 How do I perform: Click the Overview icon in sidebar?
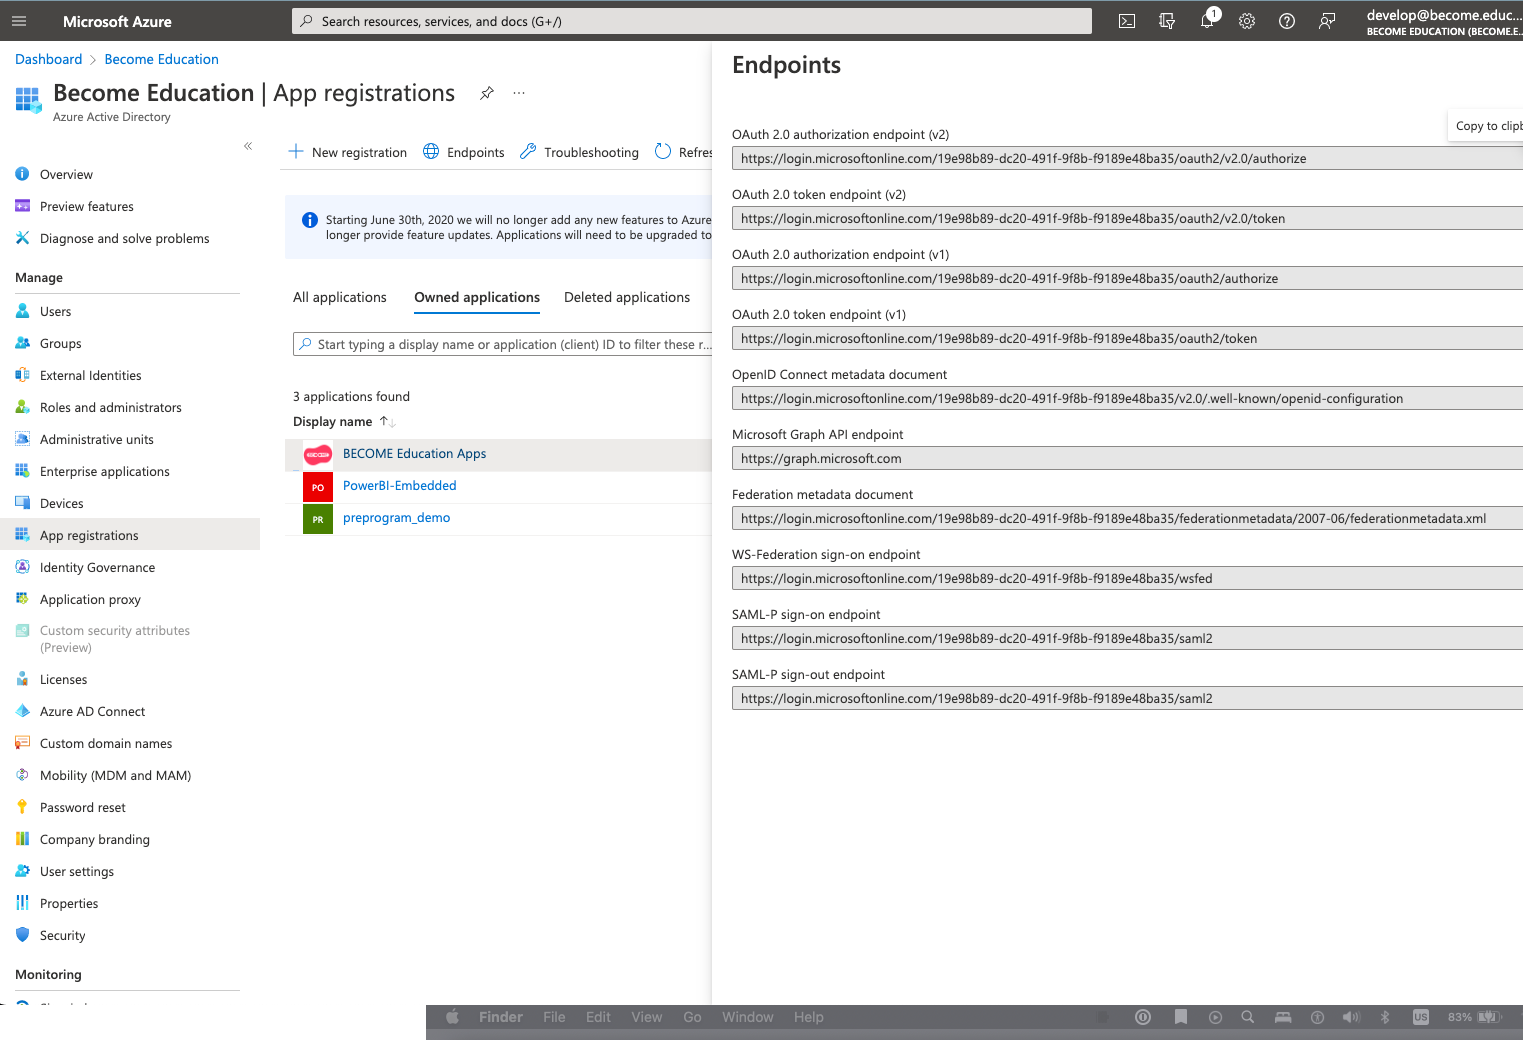(x=22, y=174)
